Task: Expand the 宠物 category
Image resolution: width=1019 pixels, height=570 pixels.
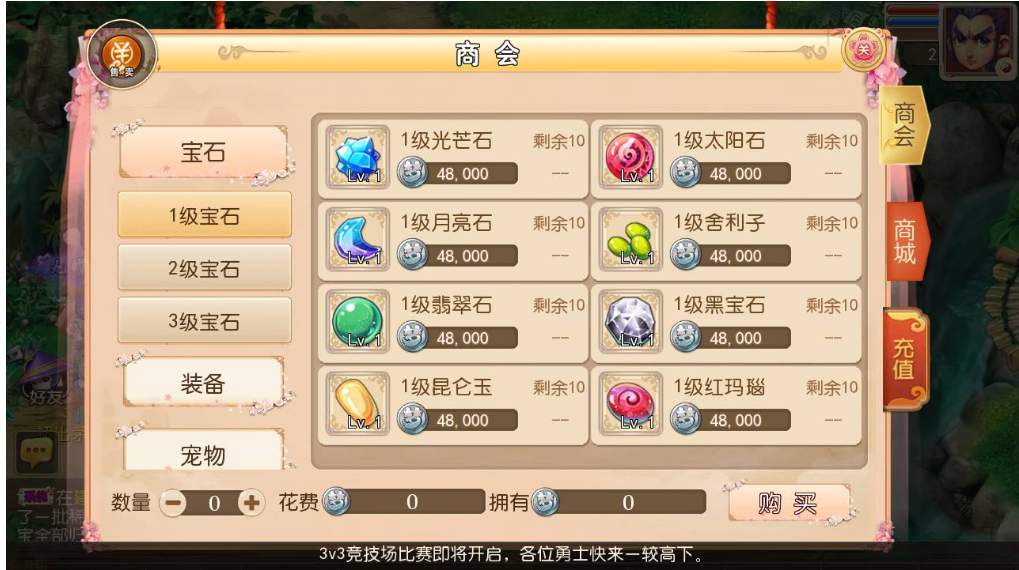Action: tap(203, 452)
